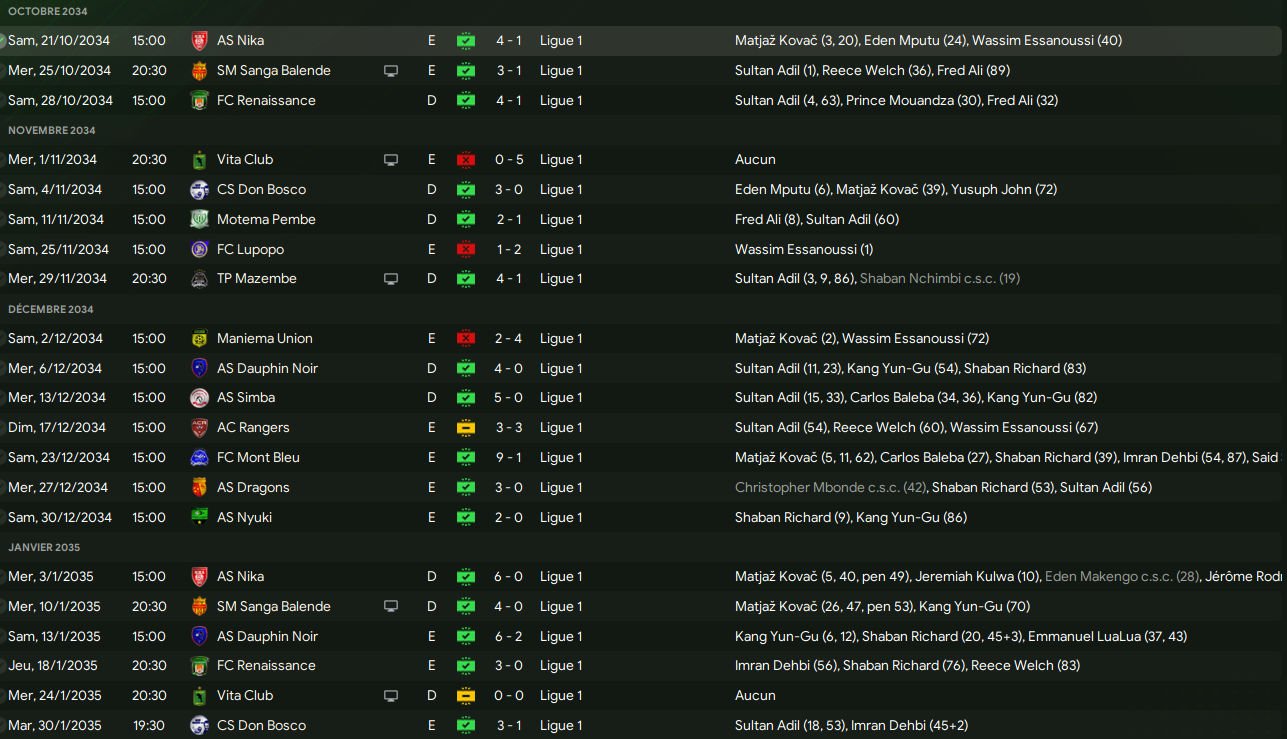Open the Motema Pembe team name link
The image size is (1287, 739).
(266, 219)
